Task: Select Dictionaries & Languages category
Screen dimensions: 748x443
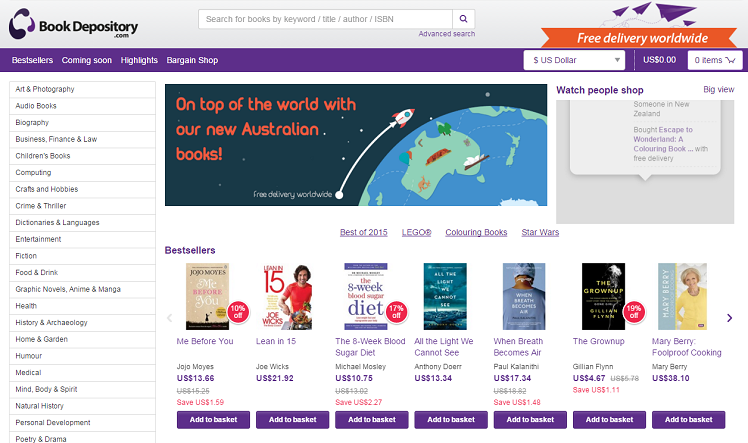Action: tap(83, 223)
